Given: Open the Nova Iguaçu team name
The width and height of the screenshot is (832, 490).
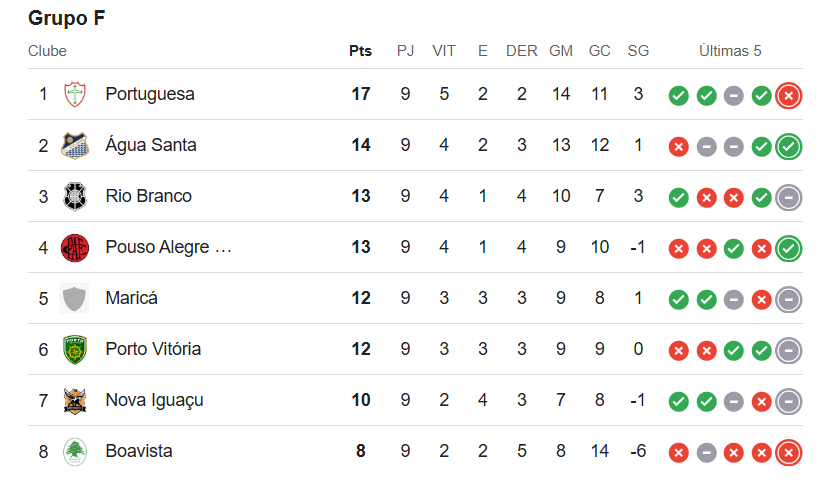Looking at the screenshot, I should [154, 400].
